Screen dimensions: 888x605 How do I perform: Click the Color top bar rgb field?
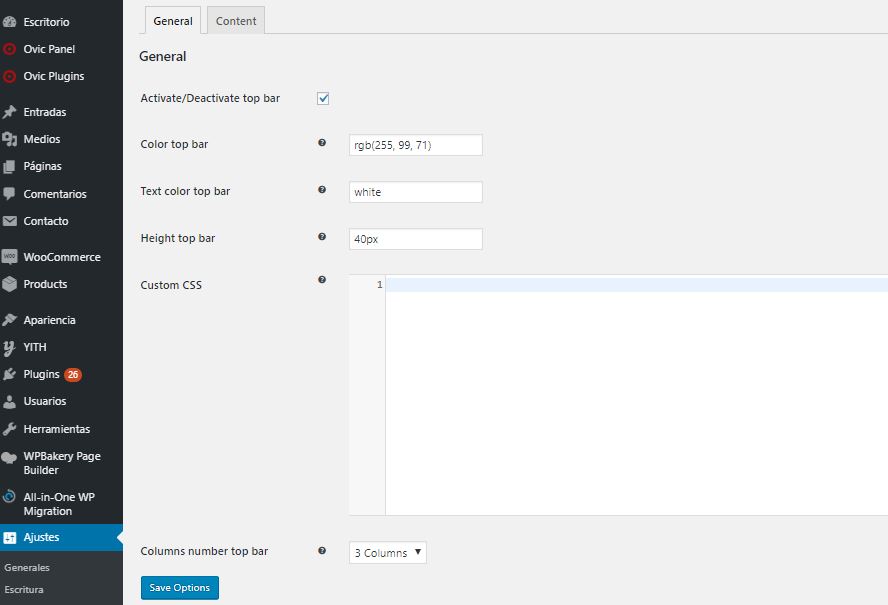pyautogui.click(x=416, y=145)
